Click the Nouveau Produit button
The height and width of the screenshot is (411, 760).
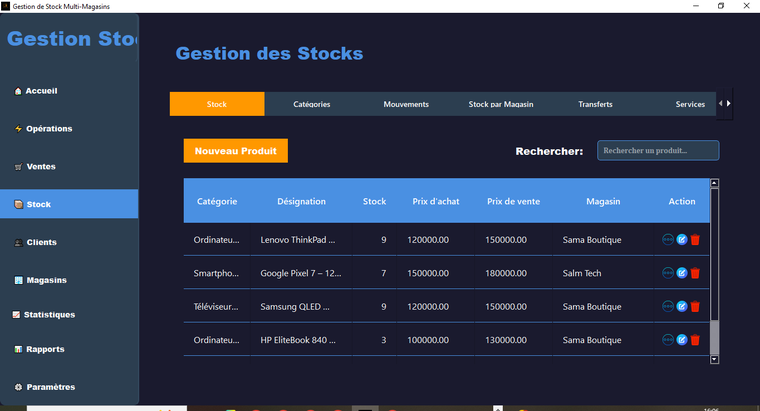click(236, 151)
